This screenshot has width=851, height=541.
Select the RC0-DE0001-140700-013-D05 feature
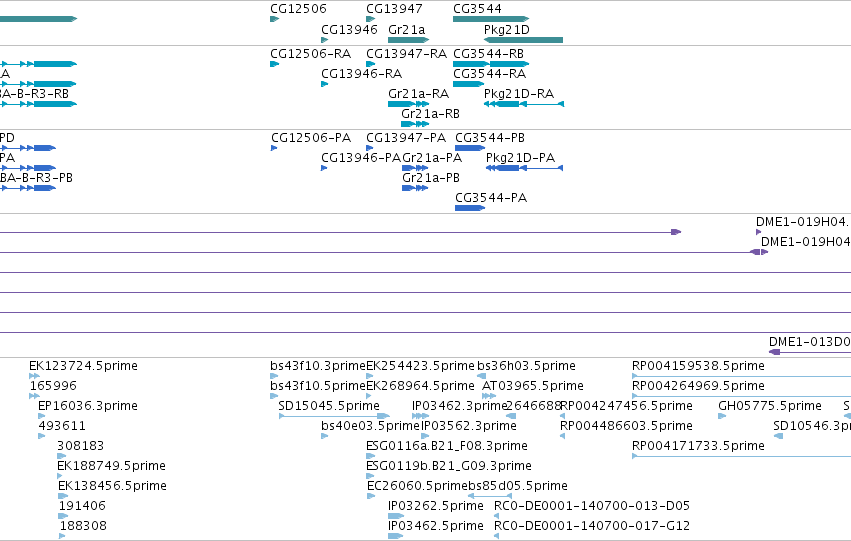(592, 506)
